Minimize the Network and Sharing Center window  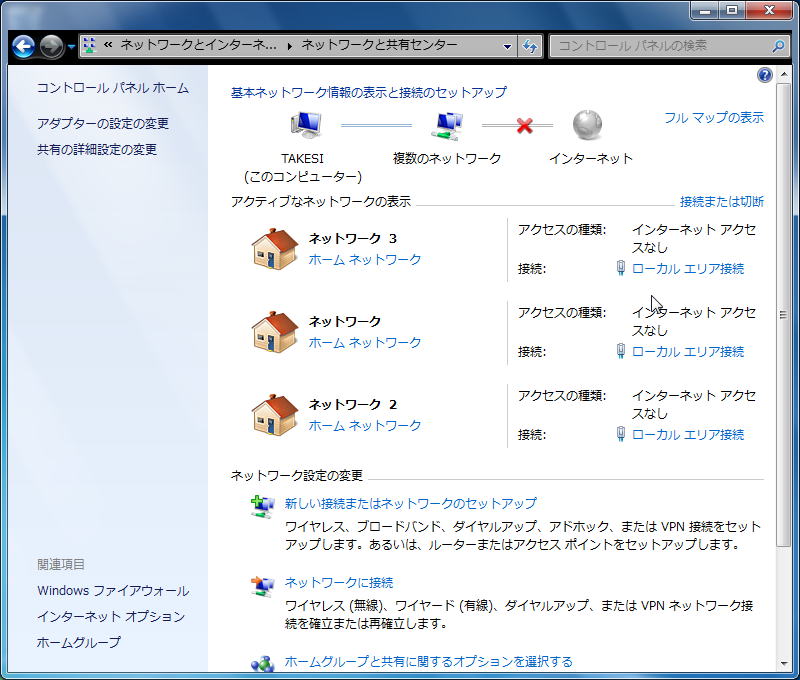tap(705, 10)
